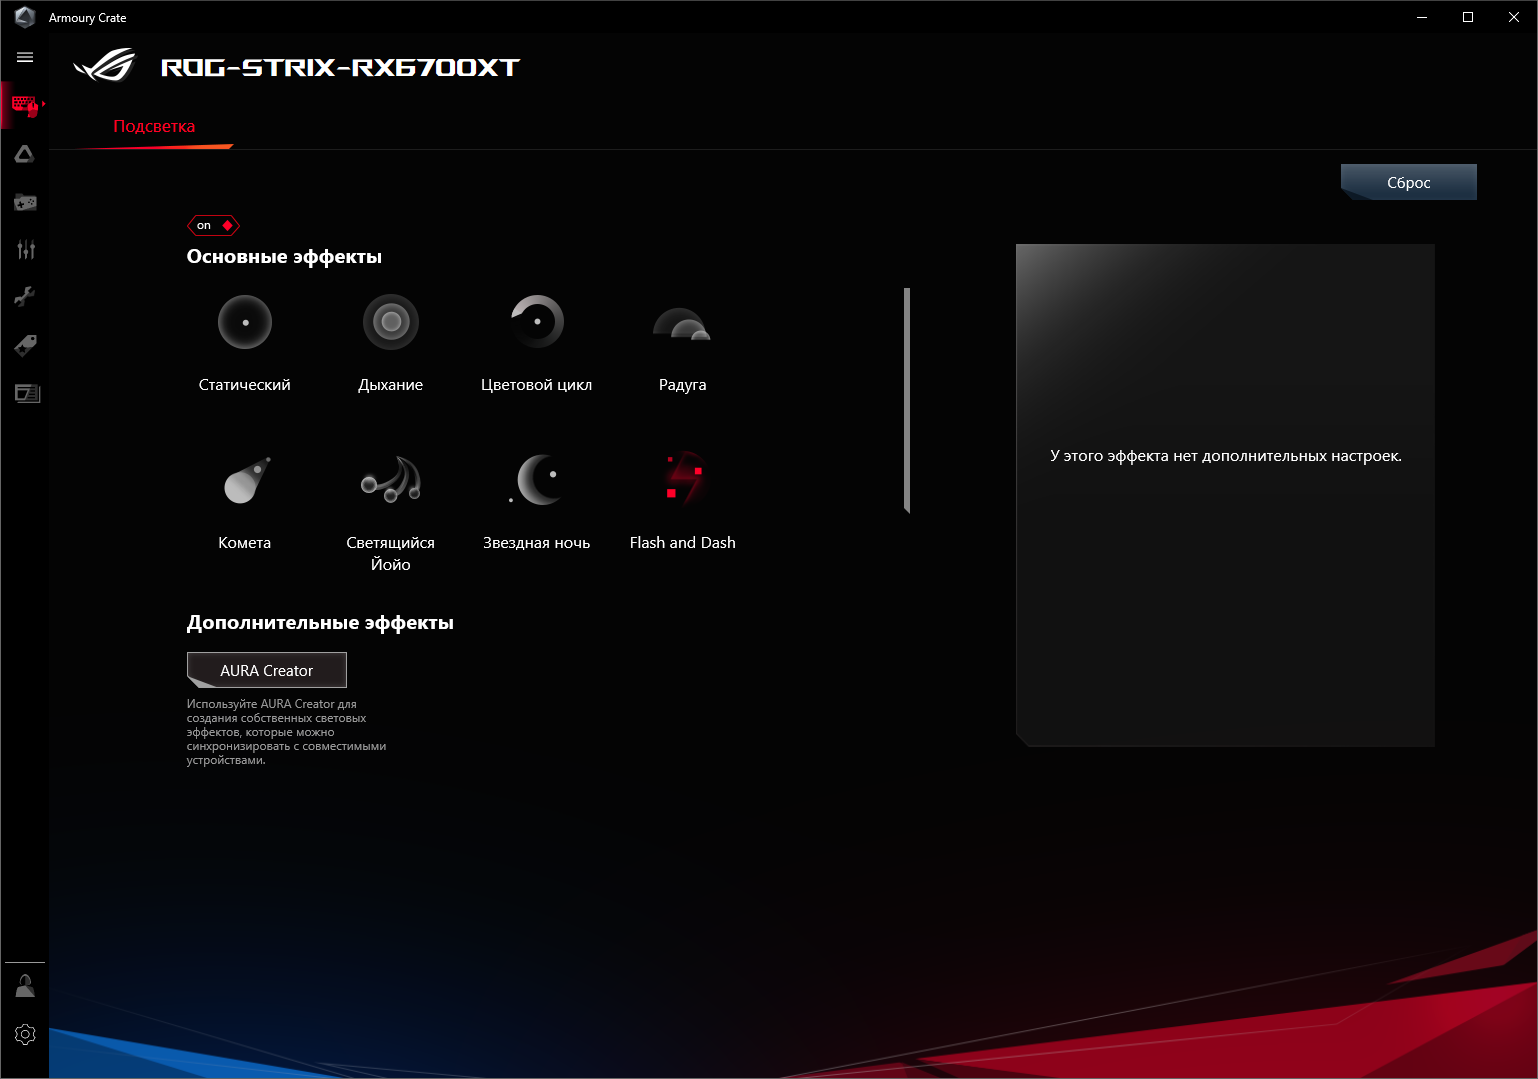Click the effects list scrollbar
Screen dimensions: 1538x1079
pyautogui.click(x=907, y=400)
